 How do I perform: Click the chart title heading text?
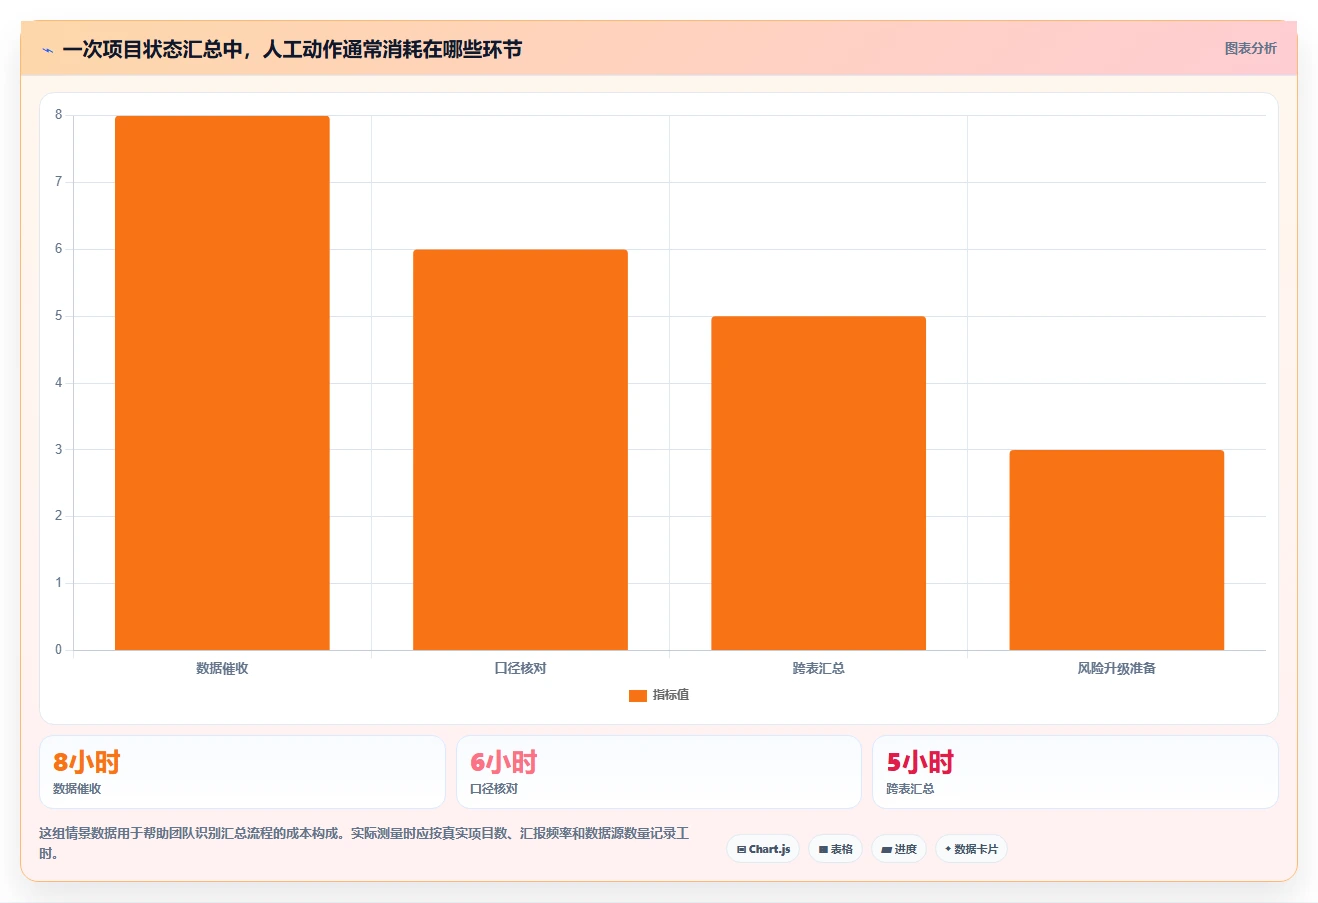tap(292, 49)
